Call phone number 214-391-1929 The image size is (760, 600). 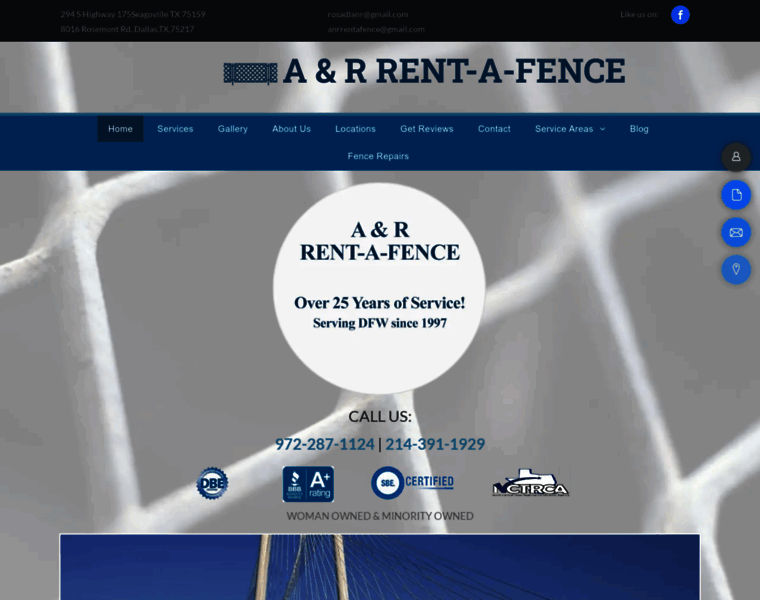coord(435,444)
